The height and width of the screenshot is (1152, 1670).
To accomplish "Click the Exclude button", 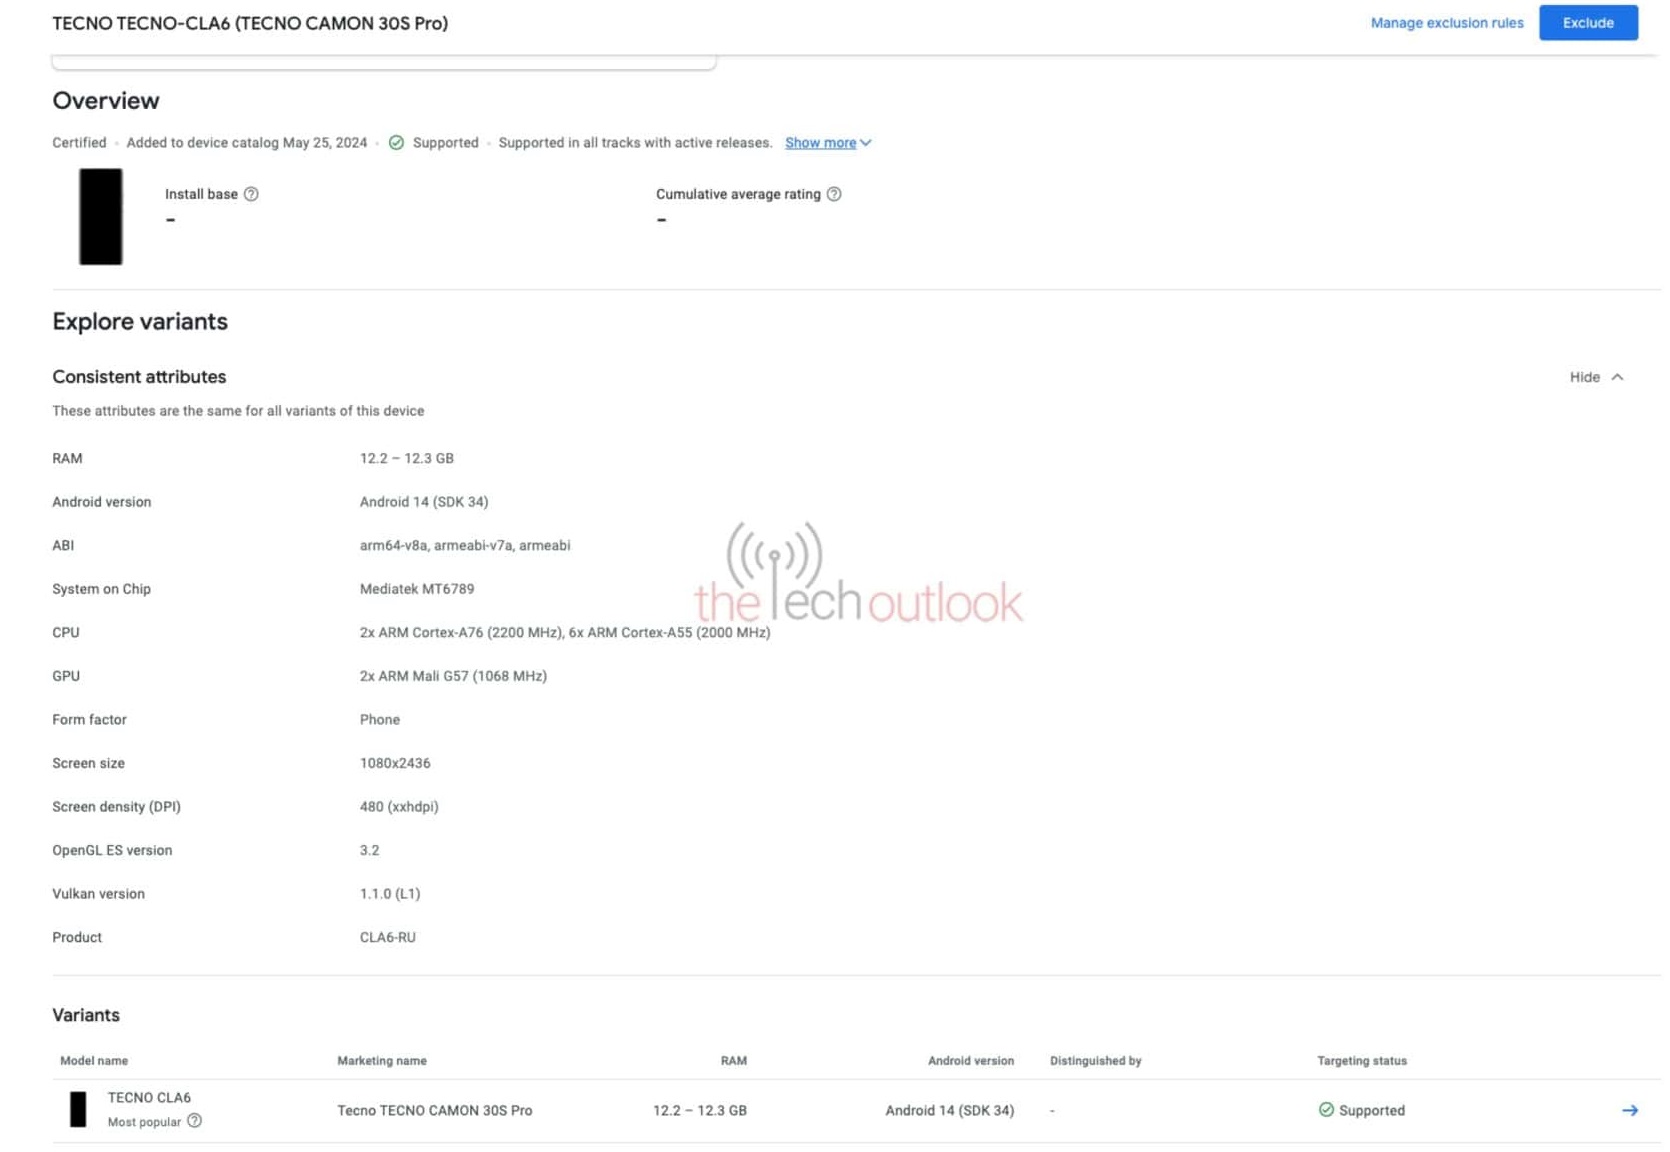I will 1587,23.
